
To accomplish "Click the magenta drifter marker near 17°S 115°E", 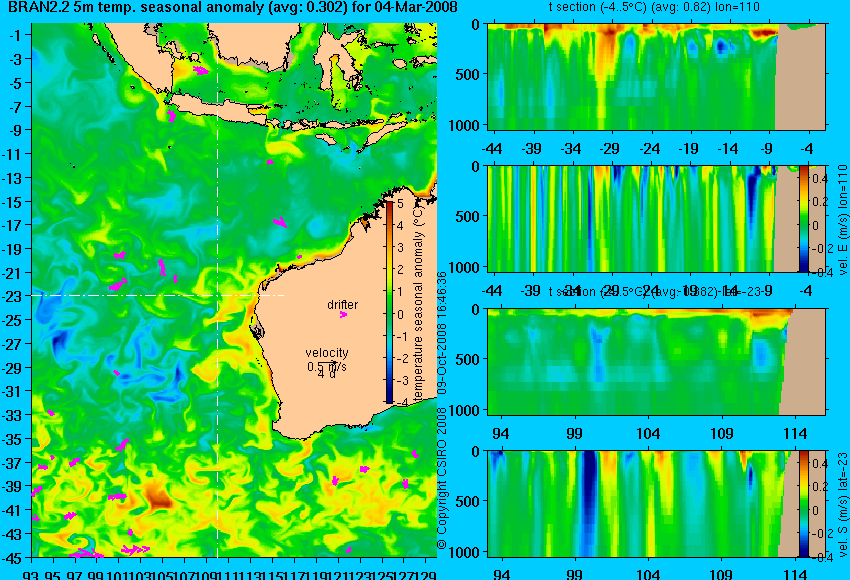I will tap(280, 222).
